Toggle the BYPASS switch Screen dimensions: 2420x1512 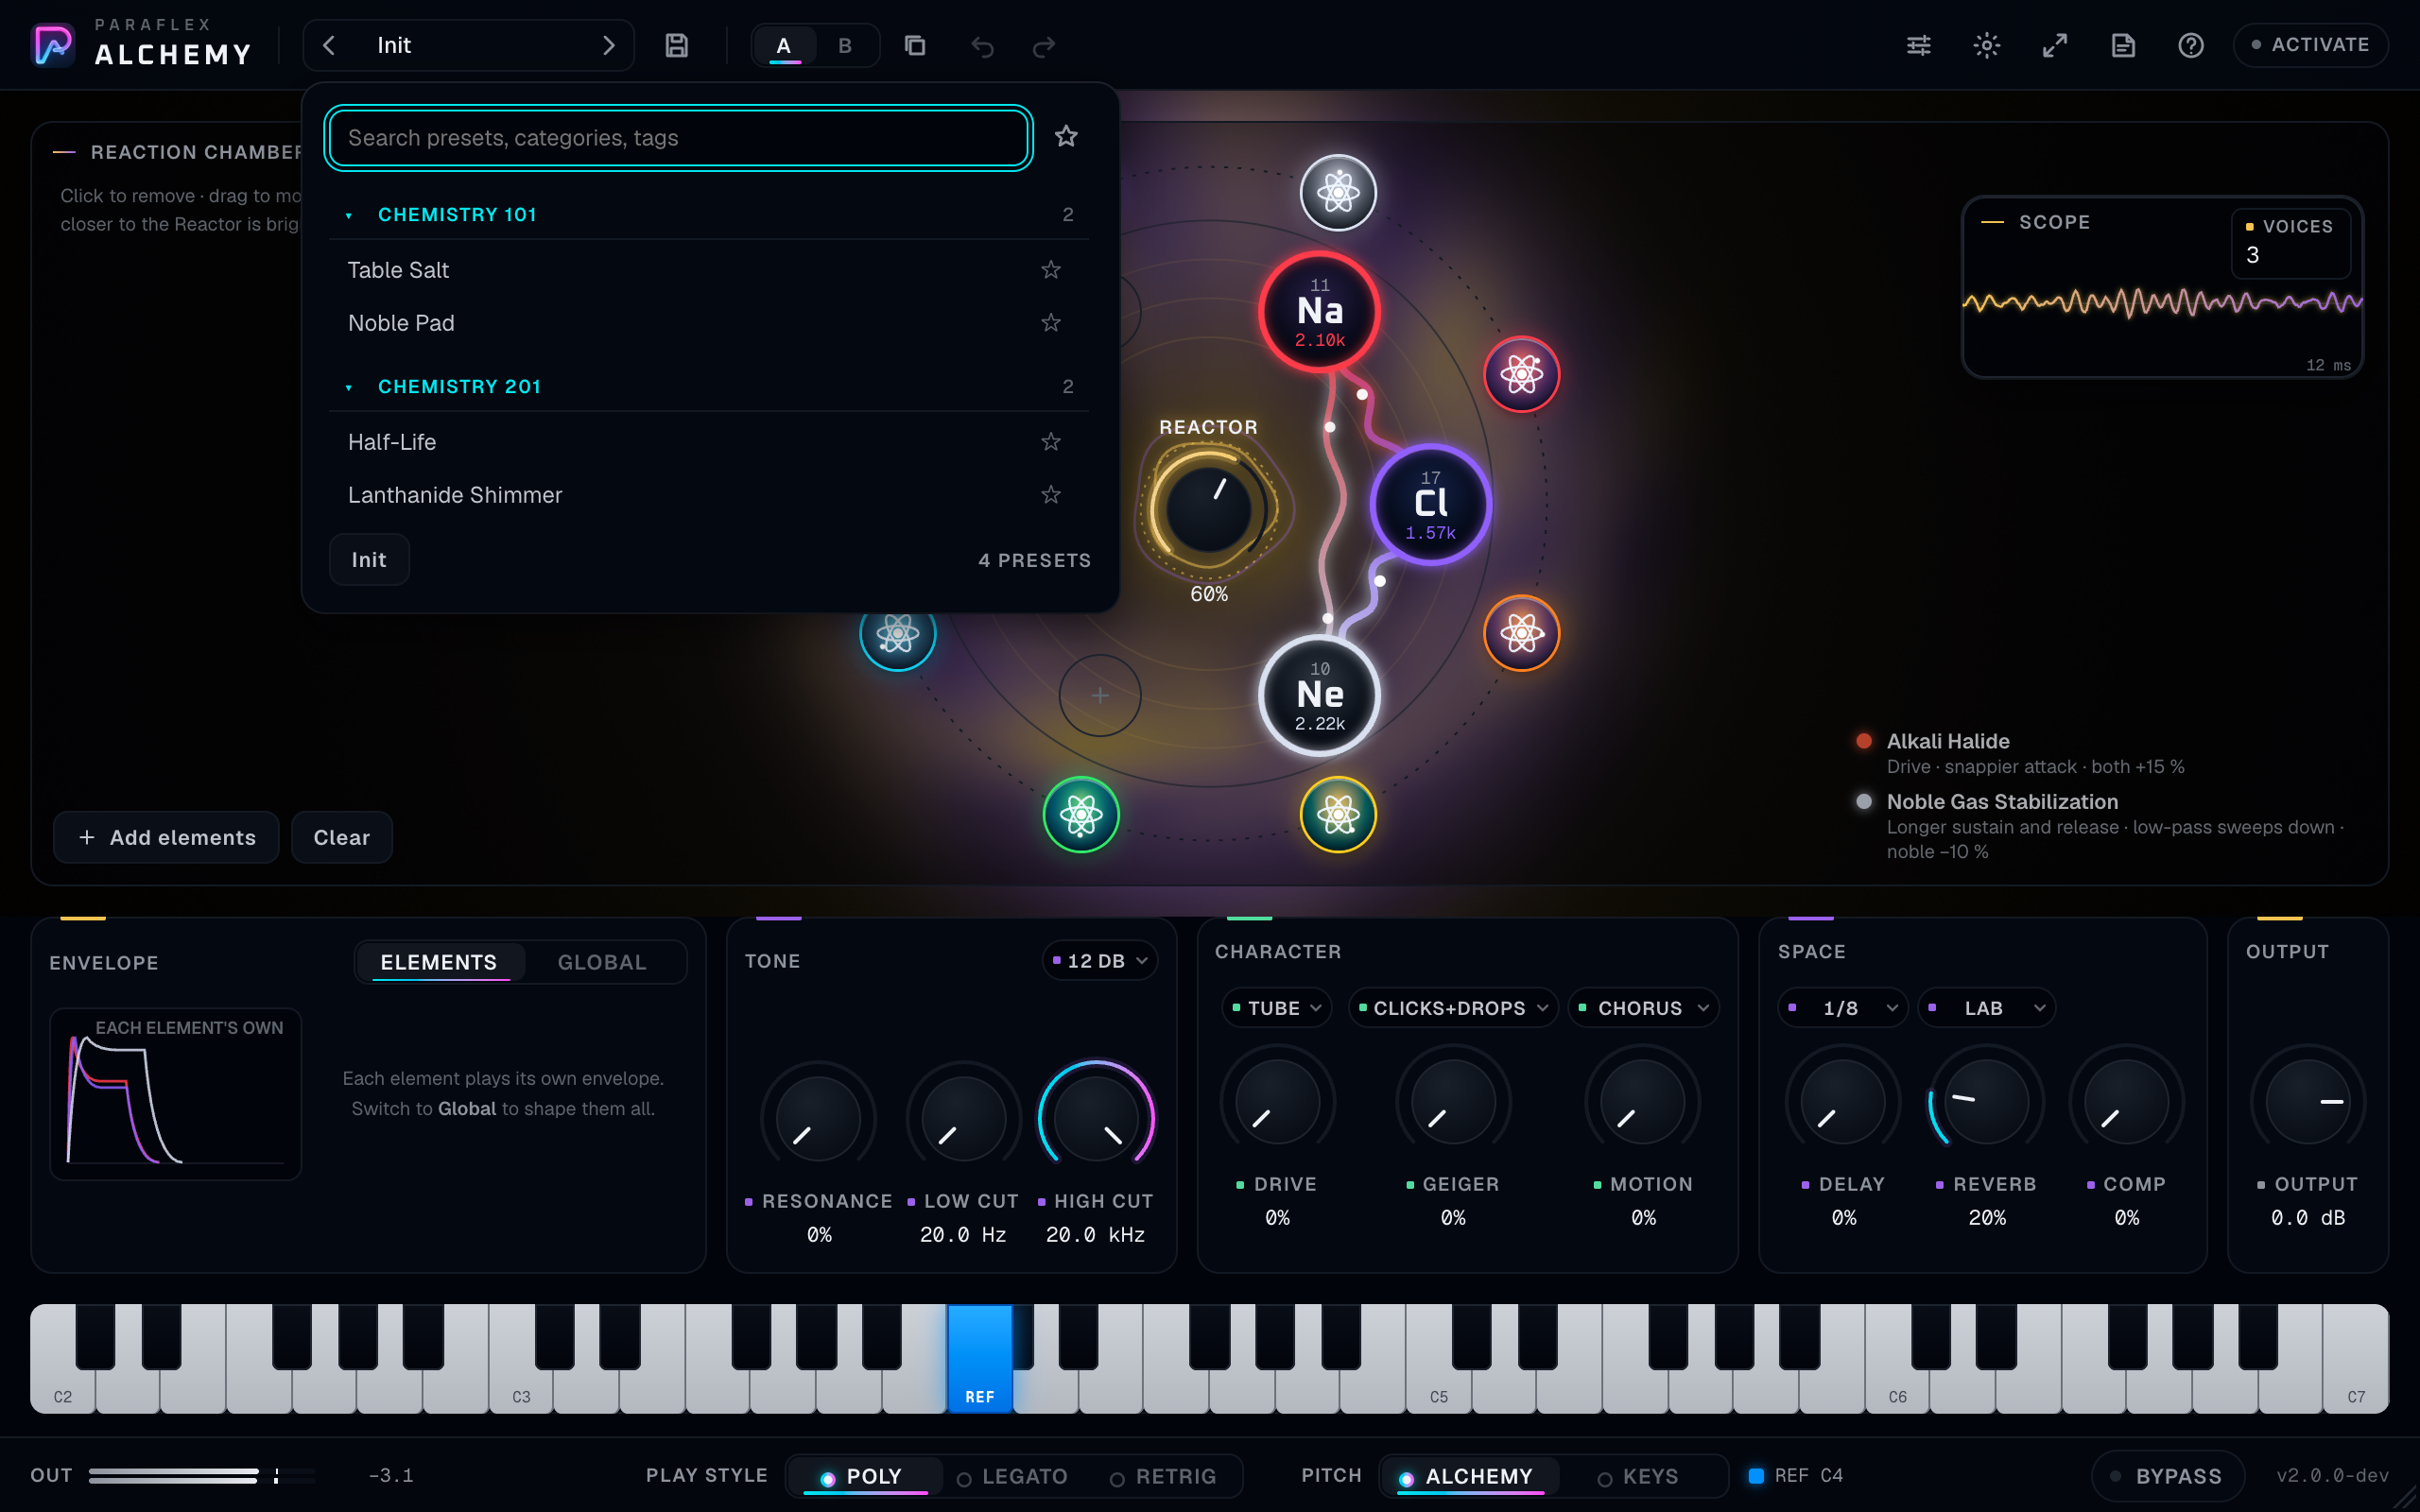2167,1476
